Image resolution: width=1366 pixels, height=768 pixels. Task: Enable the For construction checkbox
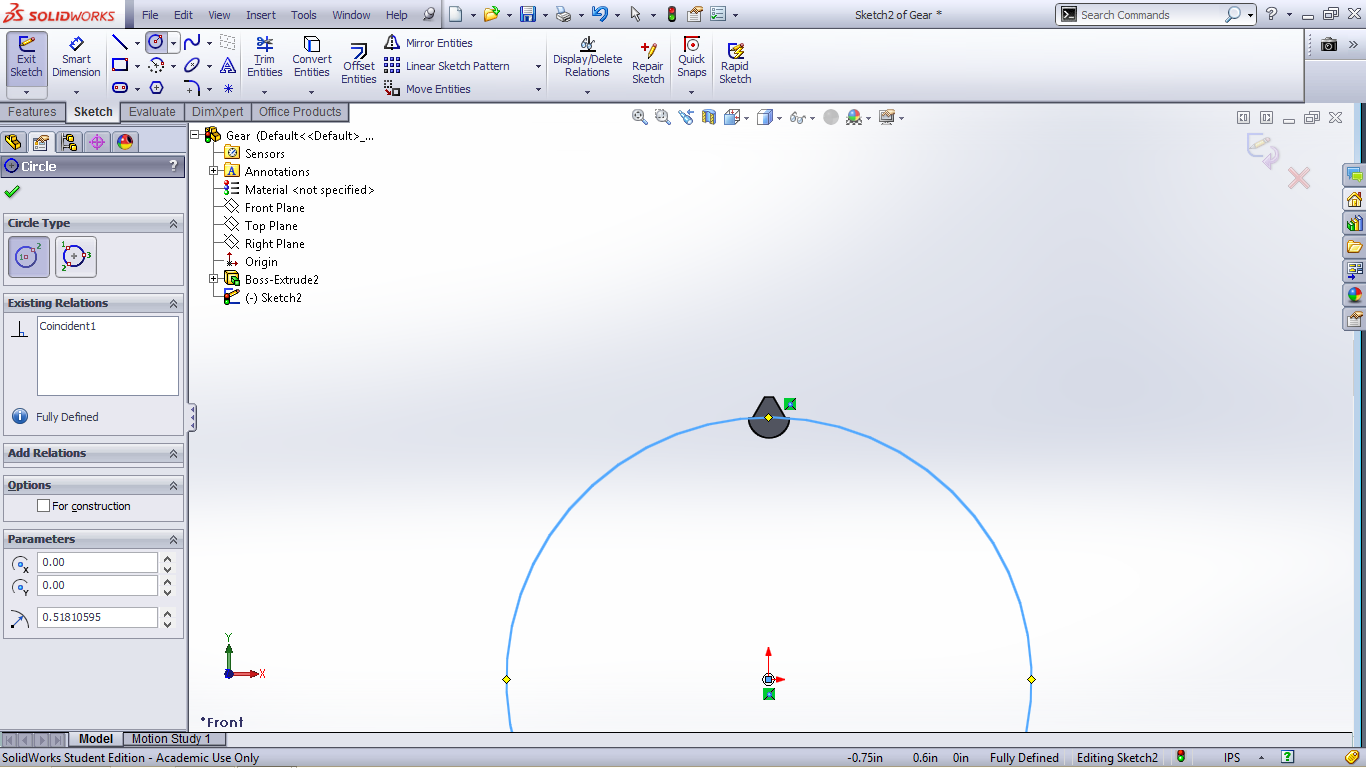44,506
